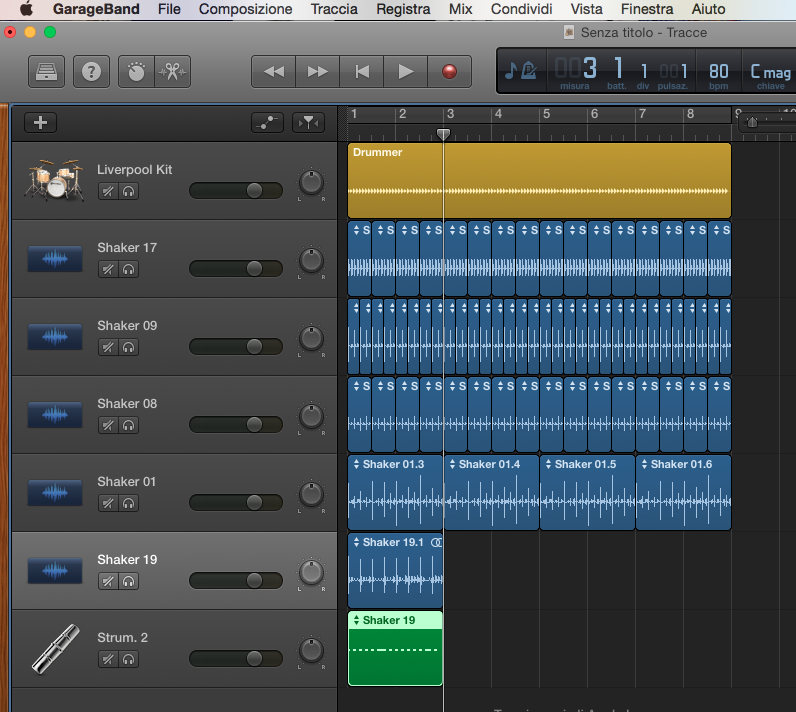
Task: Click the Liverpool Kit pan knob
Action: coord(311,182)
